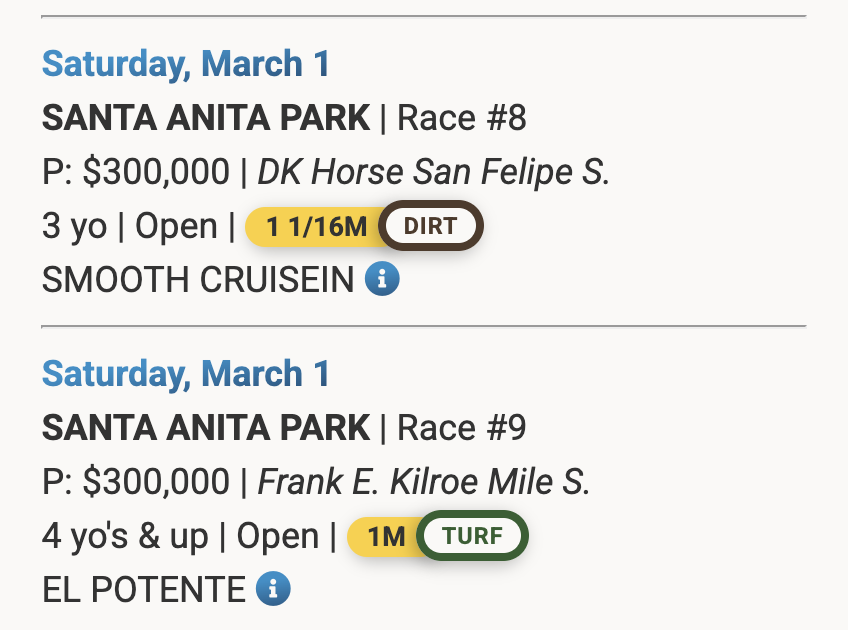848x630 pixels.
Task: Click DK Horse San Felipe S. race name
Action: click(434, 173)
